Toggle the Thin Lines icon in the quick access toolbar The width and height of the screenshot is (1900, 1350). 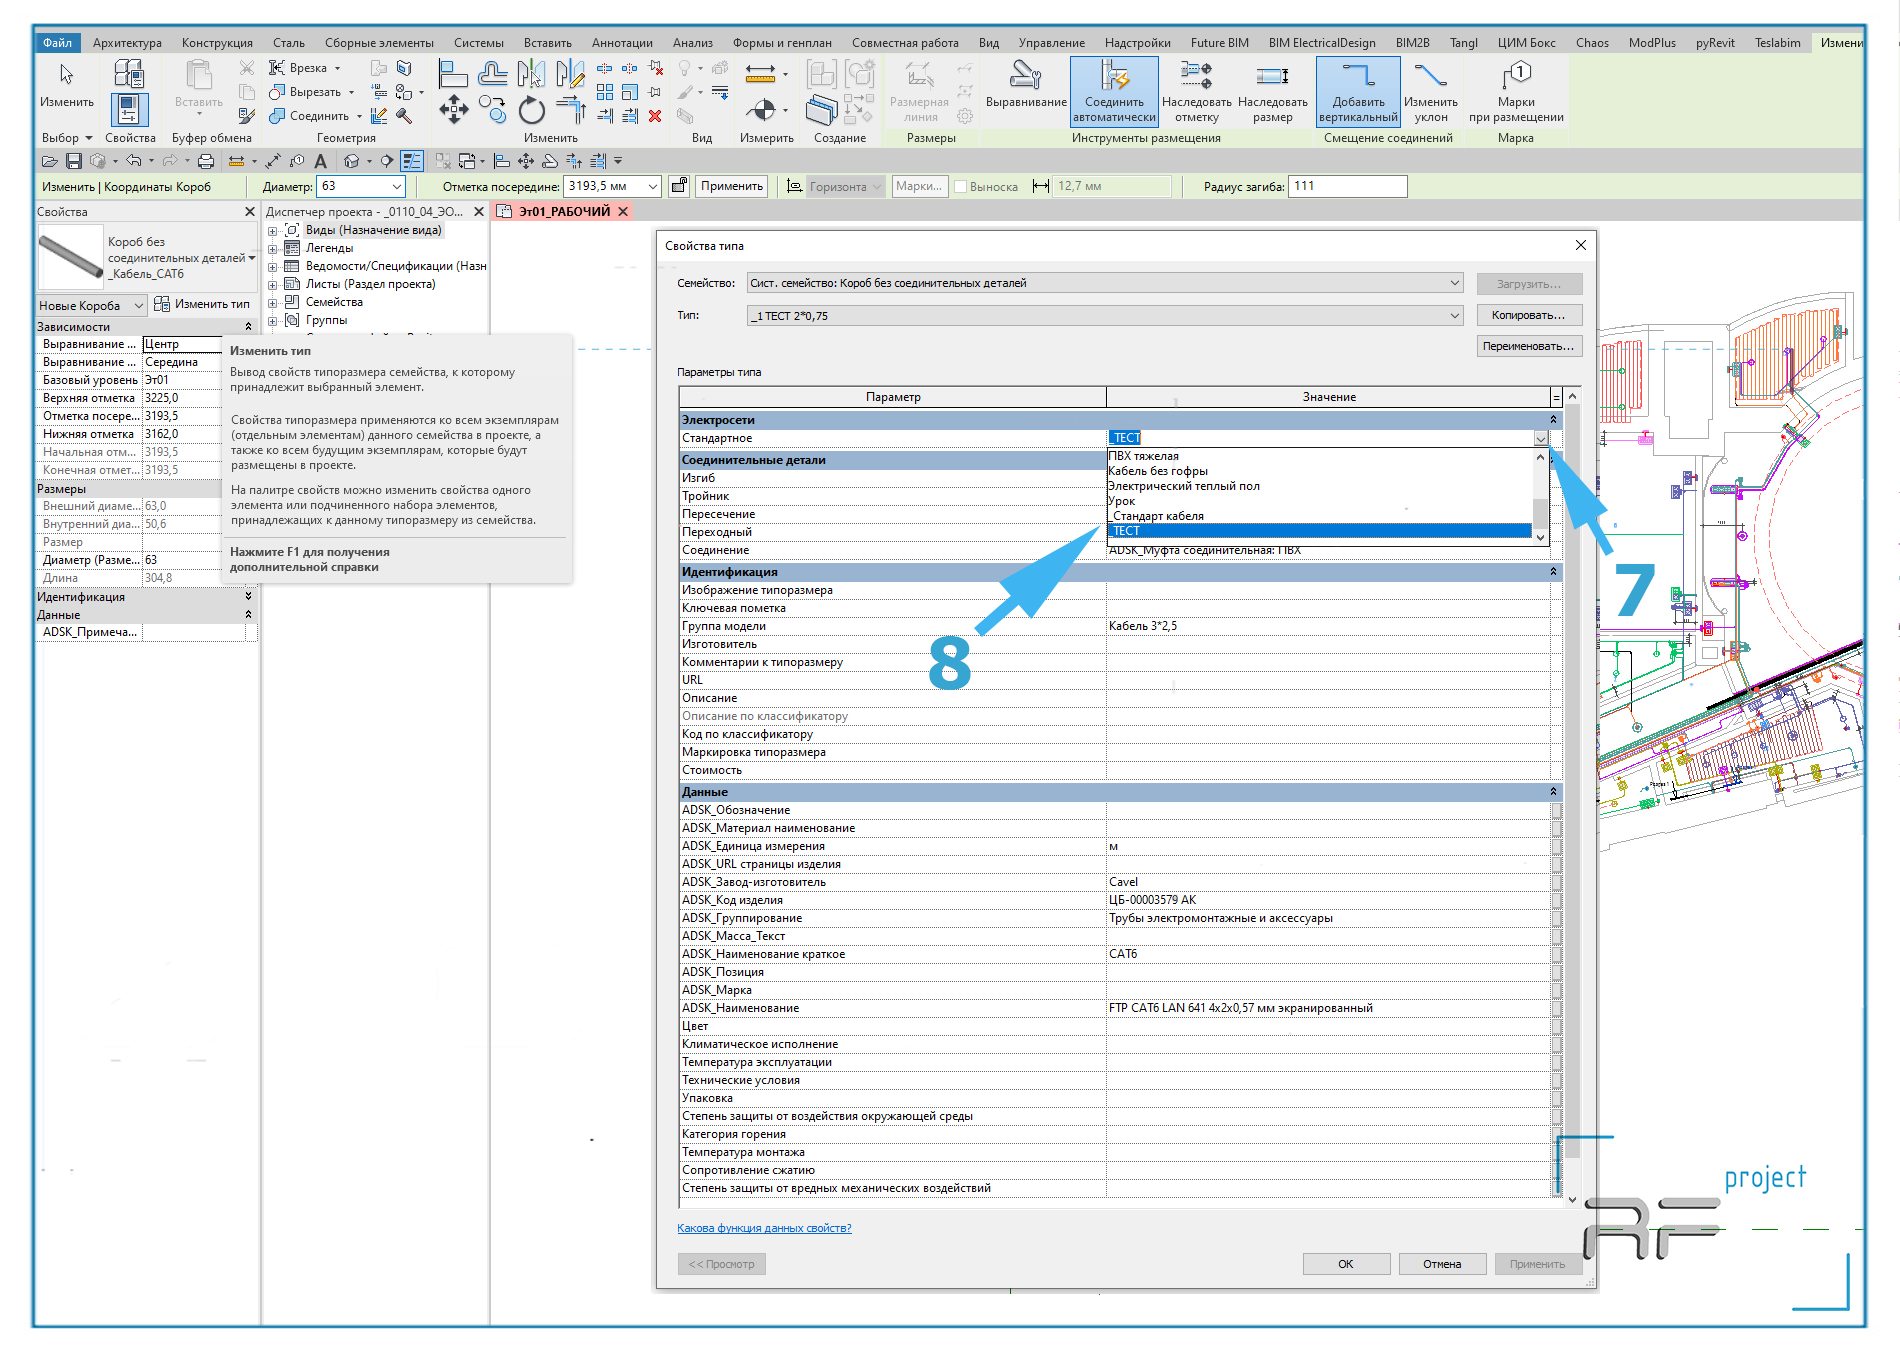pos(412,161)
